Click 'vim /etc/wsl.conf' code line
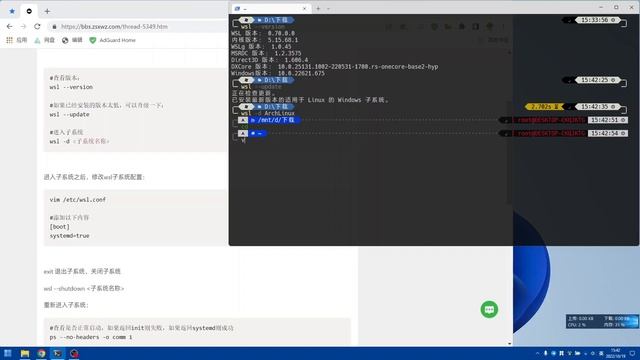 tap(78, 200)
